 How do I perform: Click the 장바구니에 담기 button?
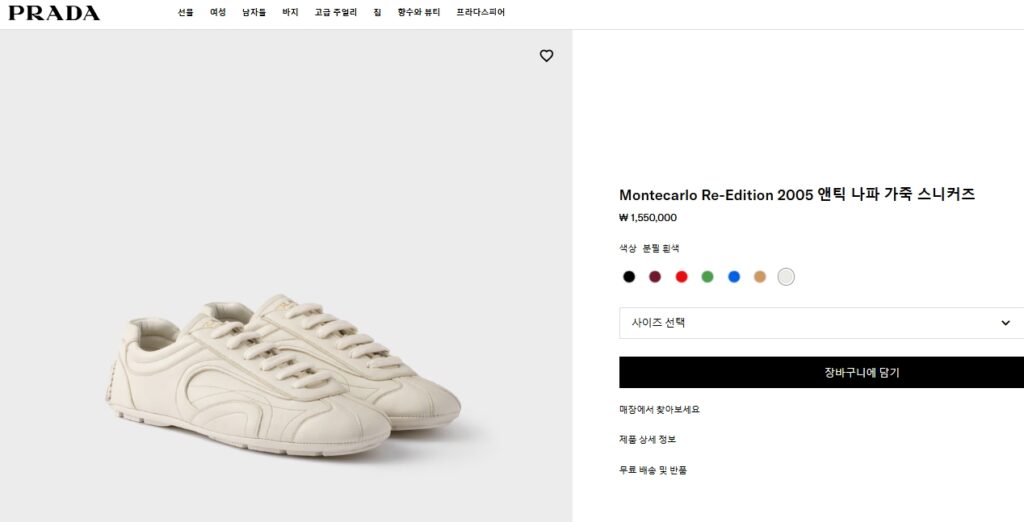821,372
